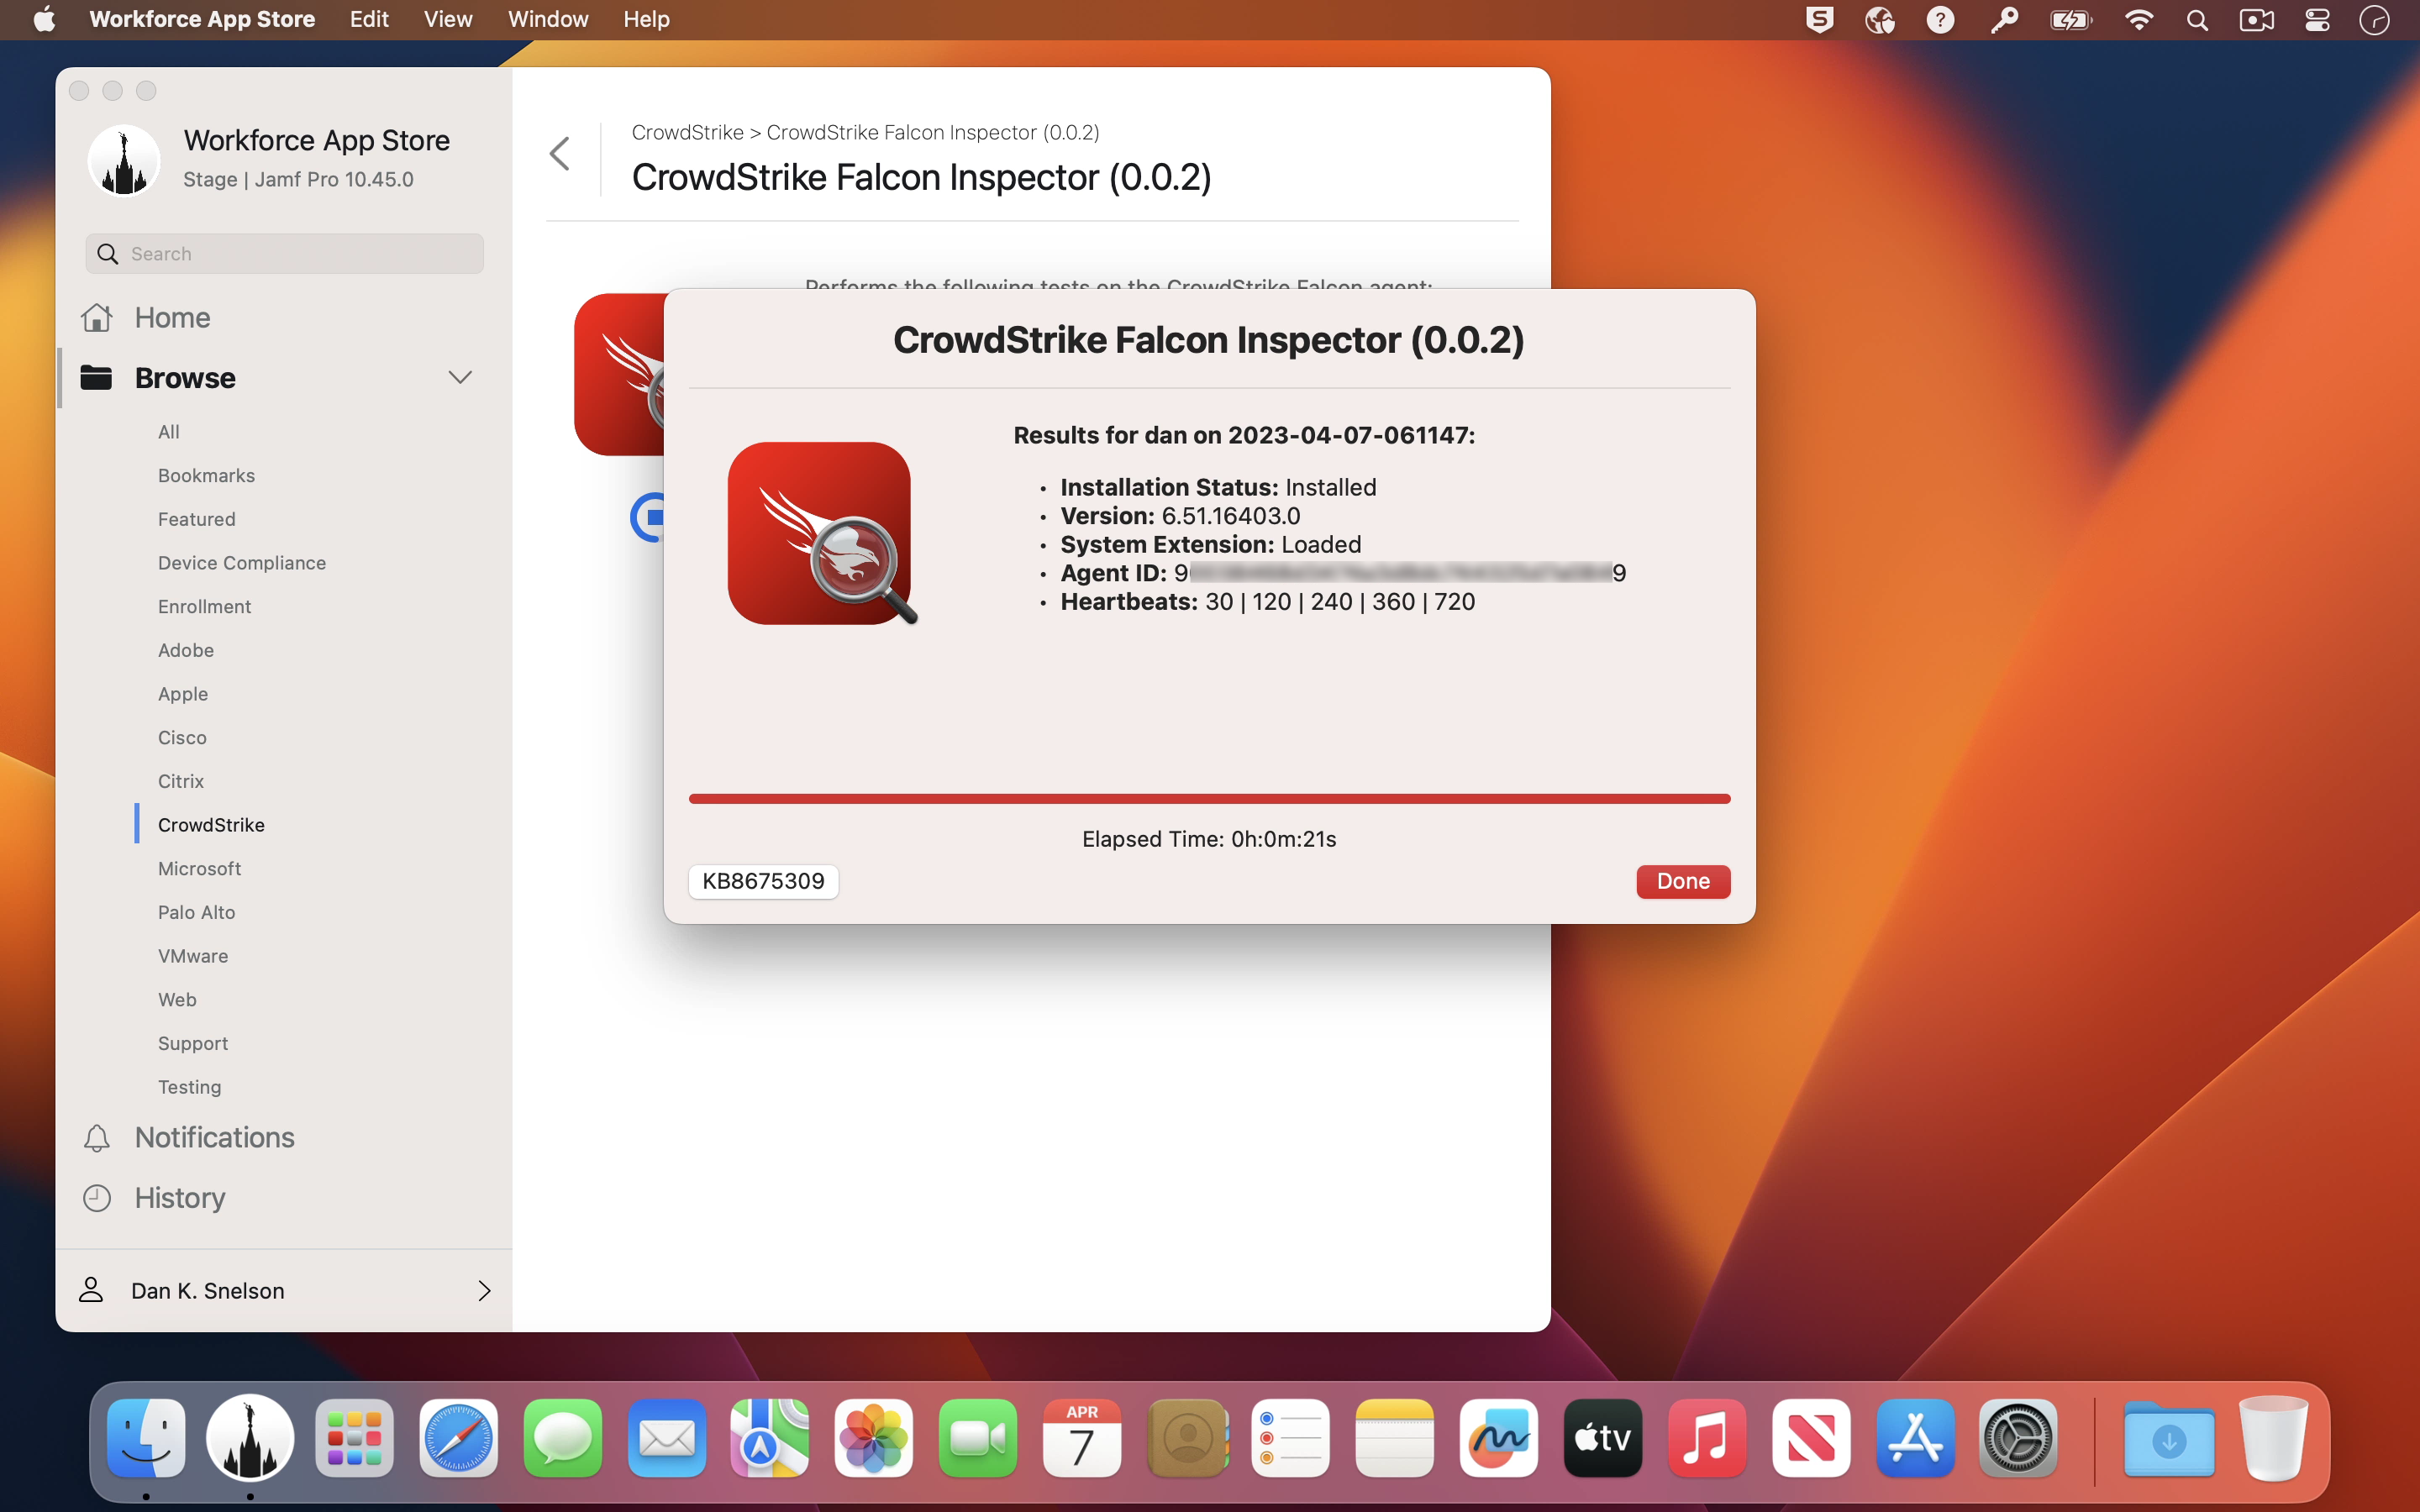Click the Agent ID value text

[x=1400, y=573]
